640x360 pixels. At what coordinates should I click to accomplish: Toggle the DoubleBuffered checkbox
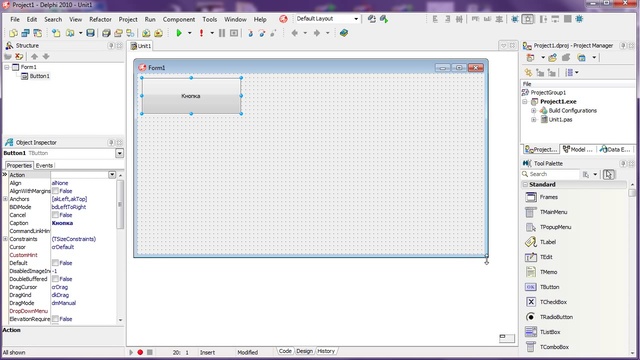pyautogui.click(x=55, y=279)
